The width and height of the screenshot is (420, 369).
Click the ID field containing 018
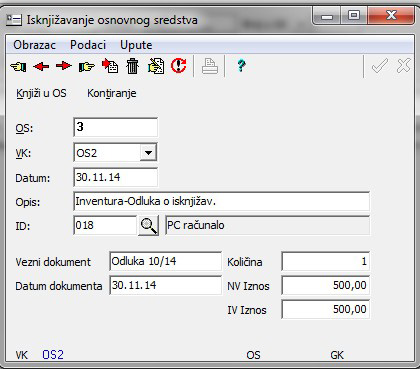pos(105,225)
